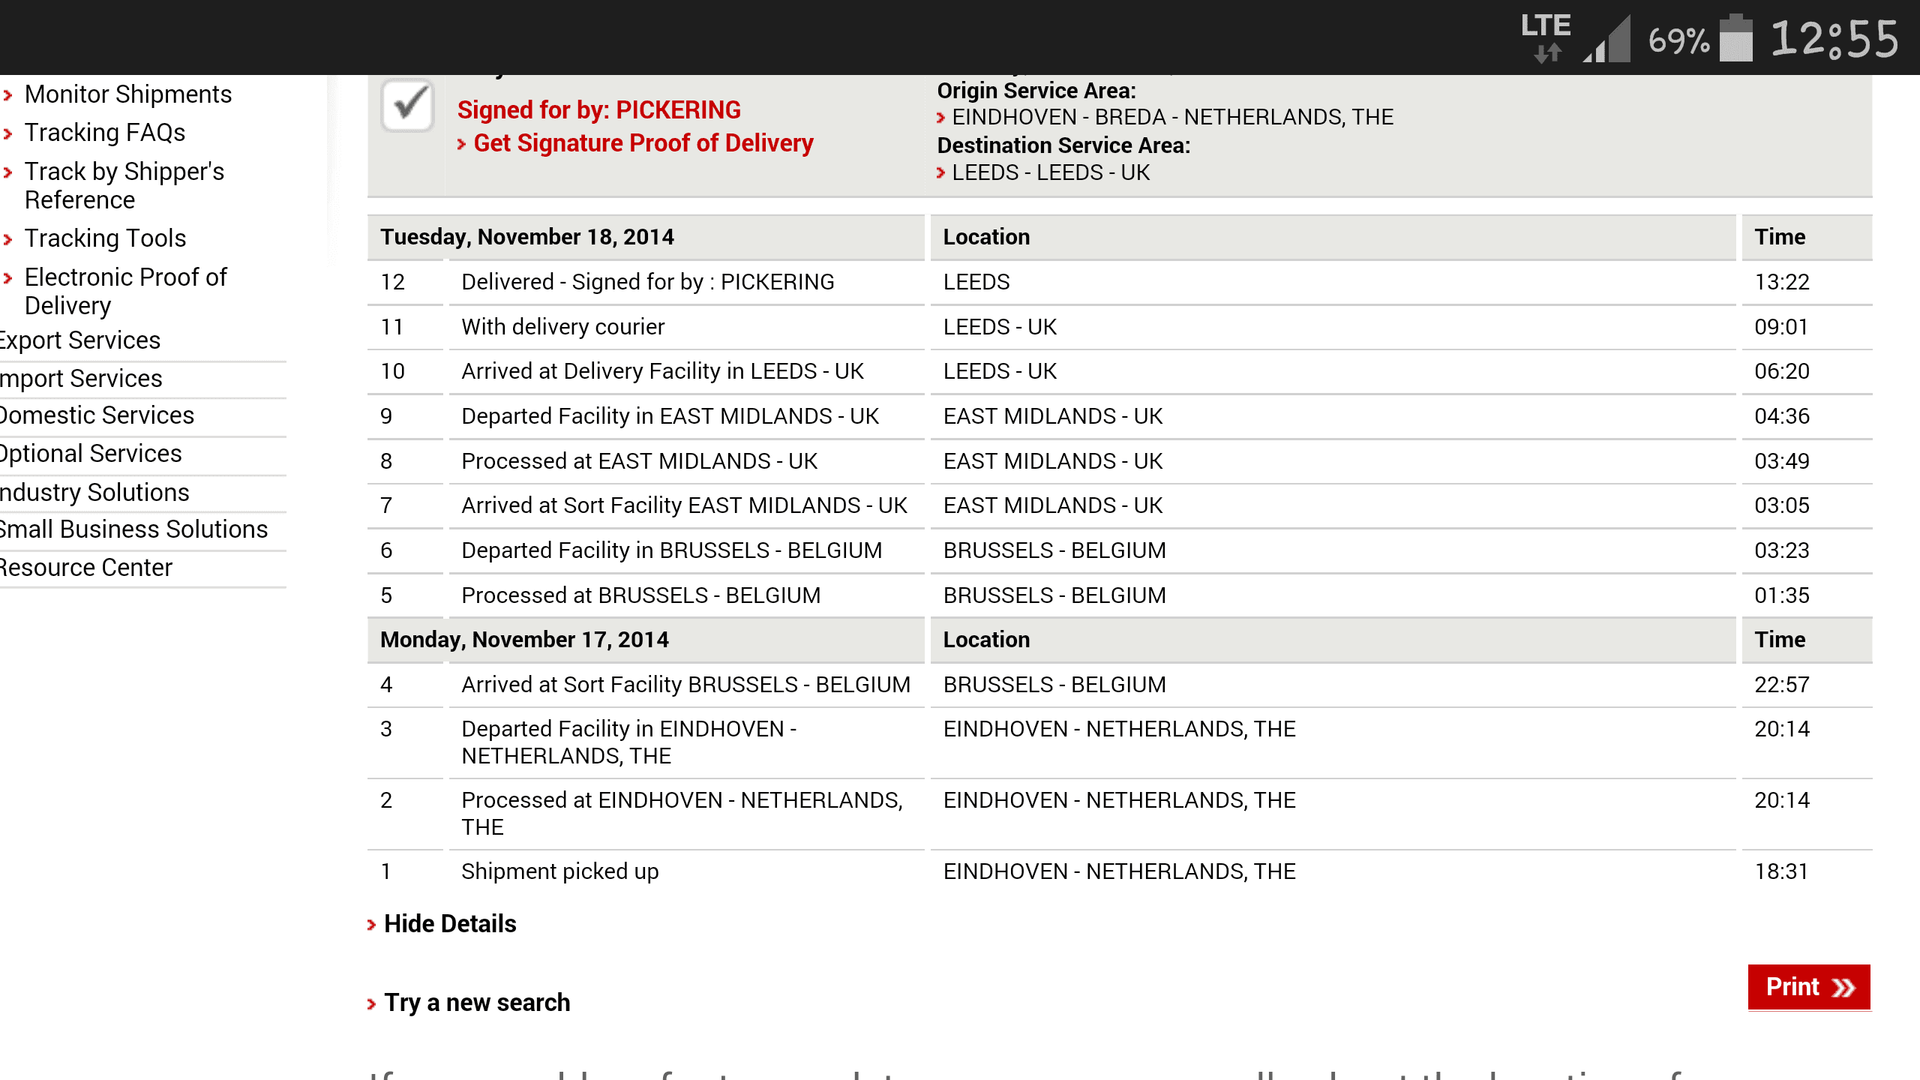This screenshot has width=1920, height=1080.
Task: Click red arrow beside Tracking FAQs
Action: pos(8,133)
